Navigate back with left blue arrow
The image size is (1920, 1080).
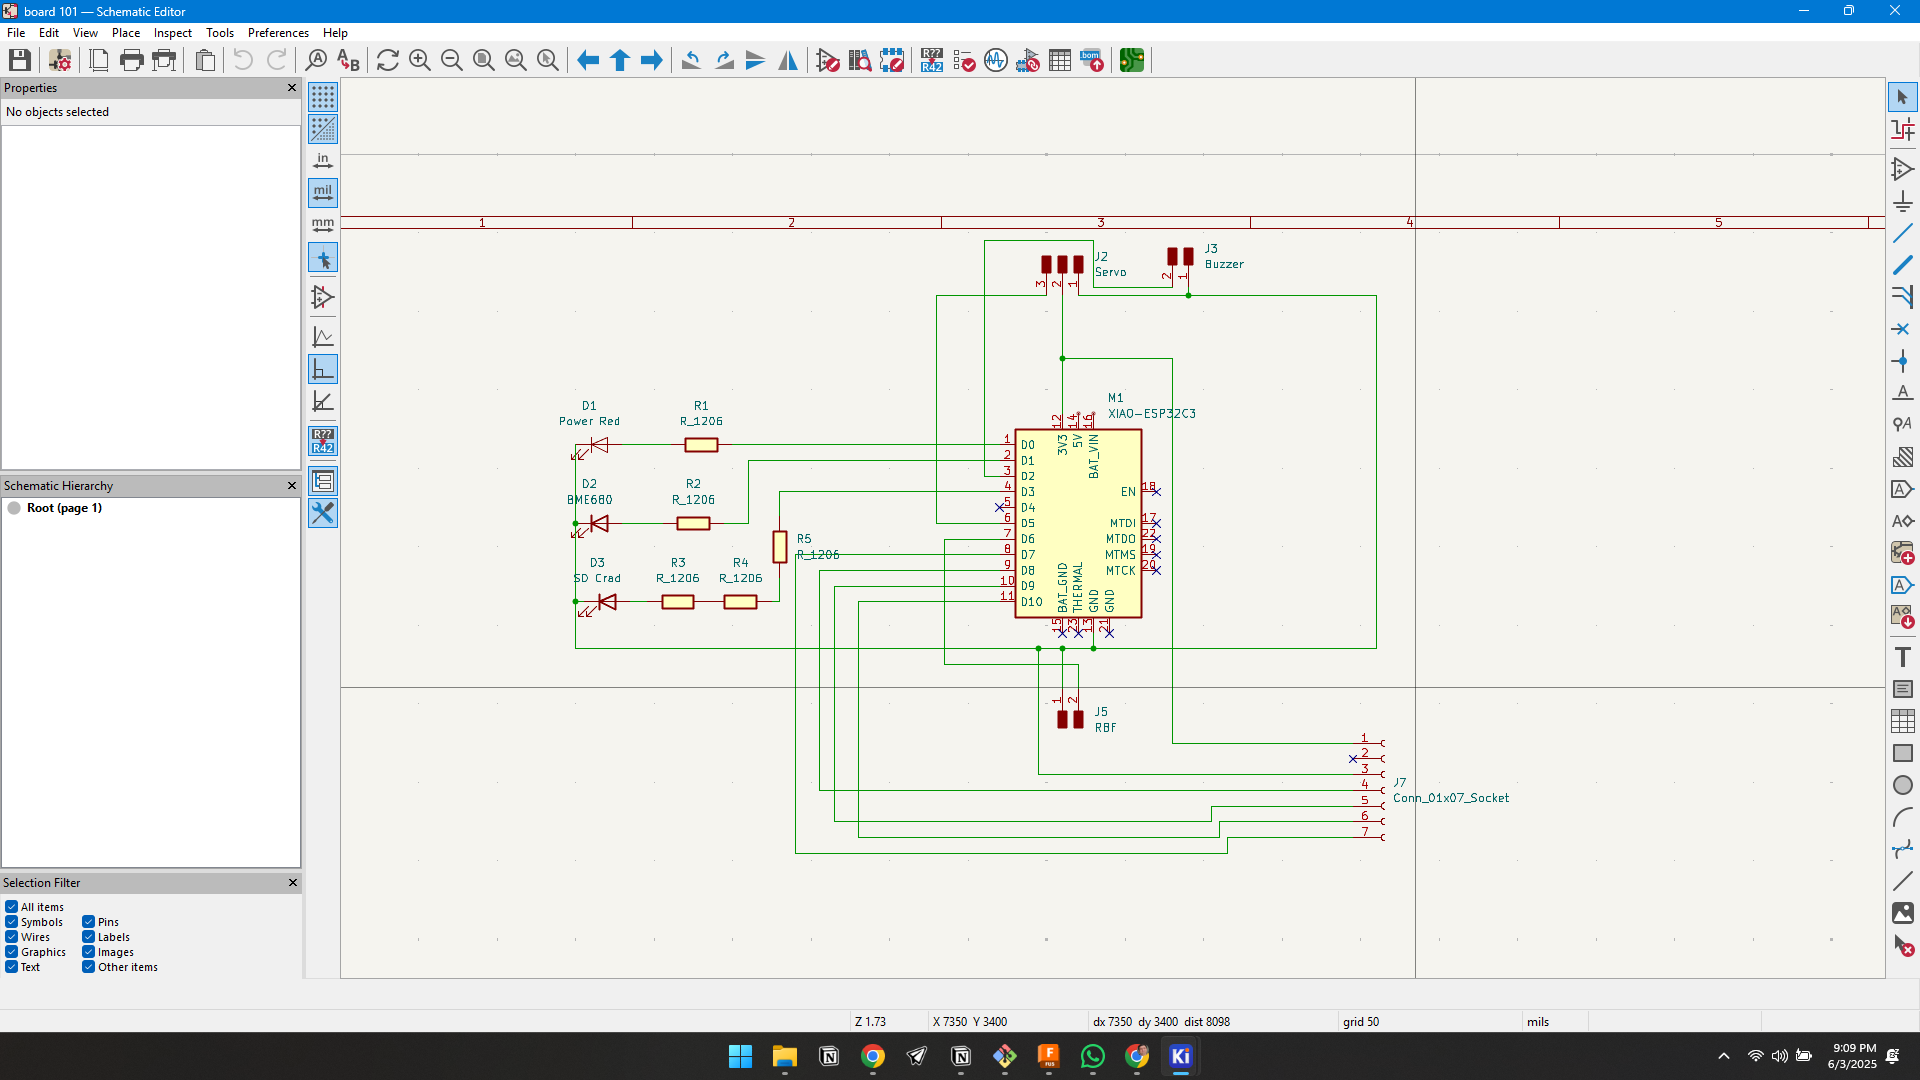point(588,61)
